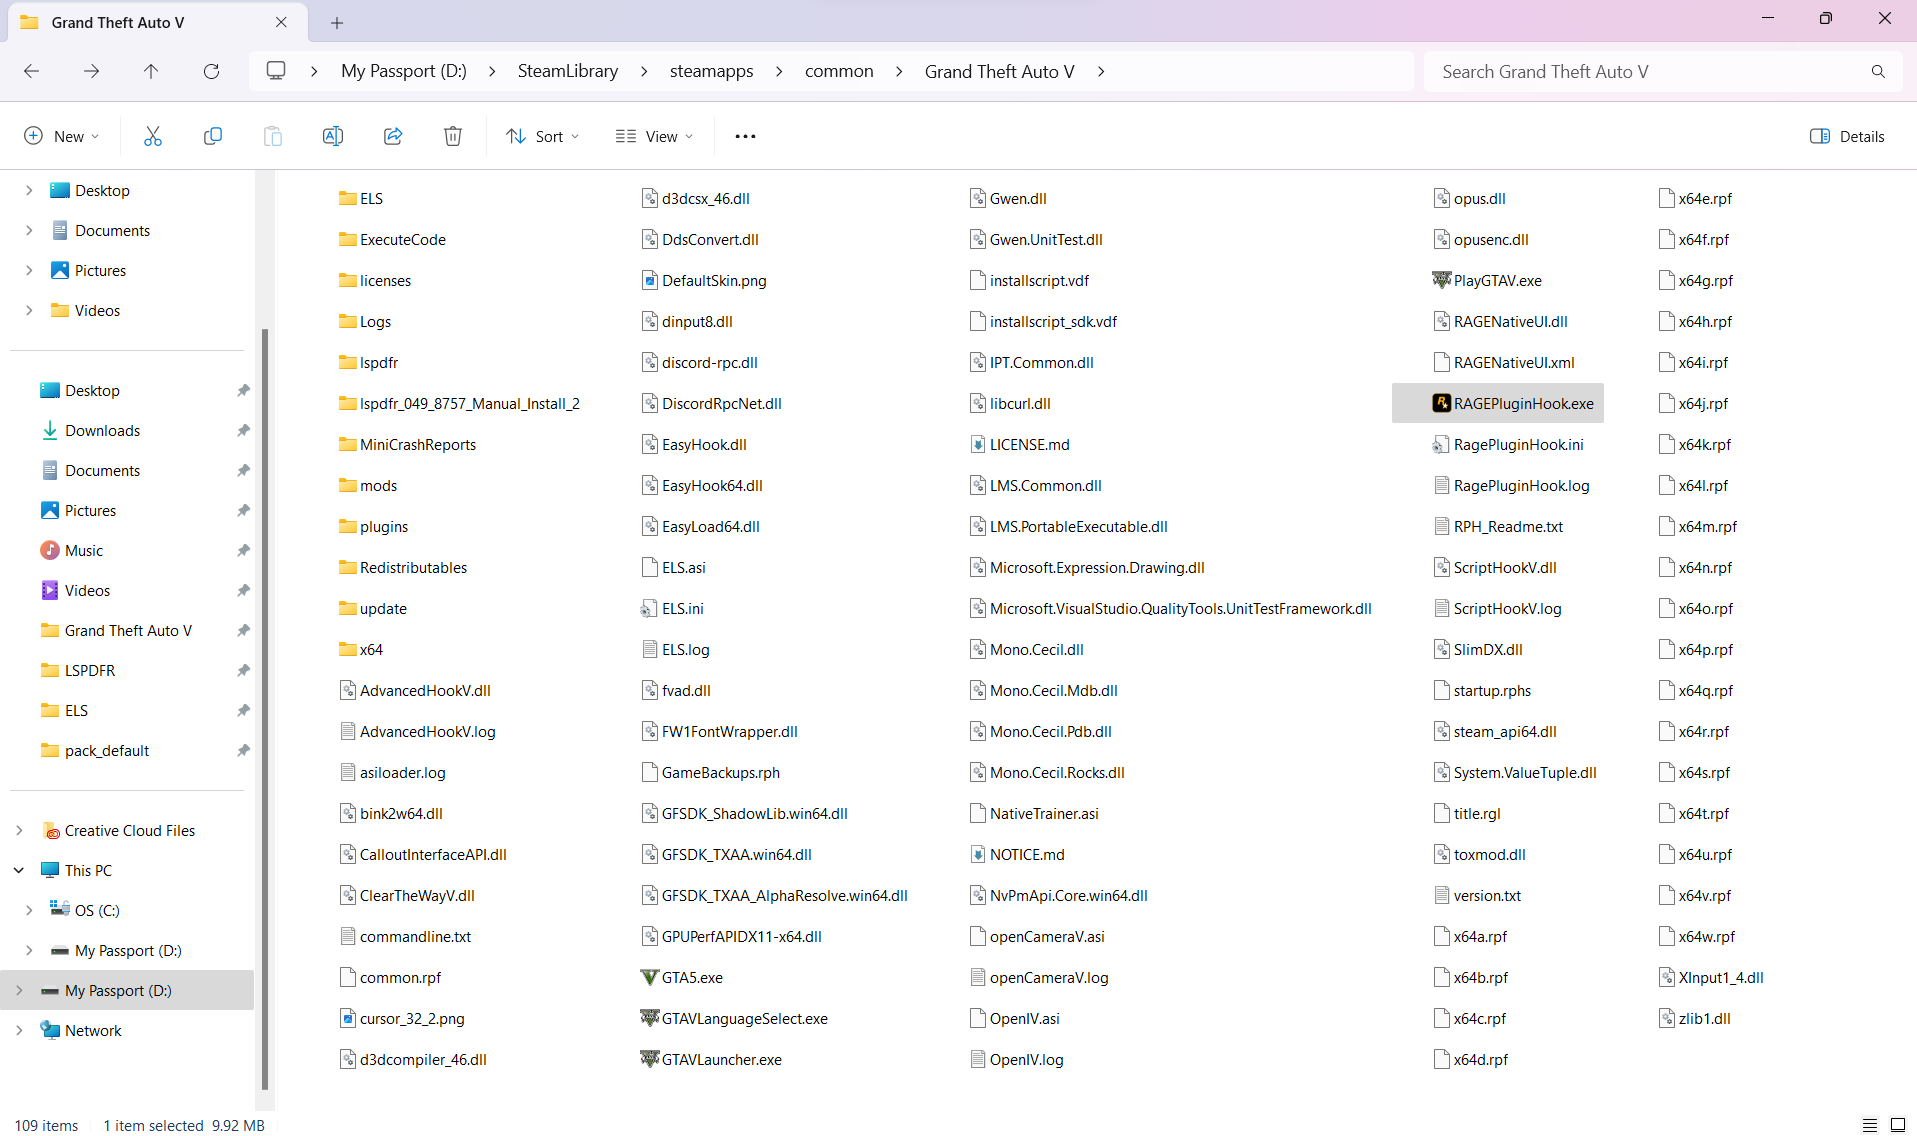Screen dimensions: 1917x1136
Task: Click the Share icon in toolbar
Action: point(393,136)
